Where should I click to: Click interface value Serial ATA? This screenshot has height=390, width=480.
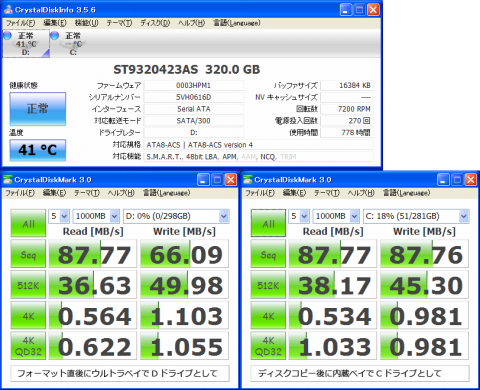click(194, 109)
